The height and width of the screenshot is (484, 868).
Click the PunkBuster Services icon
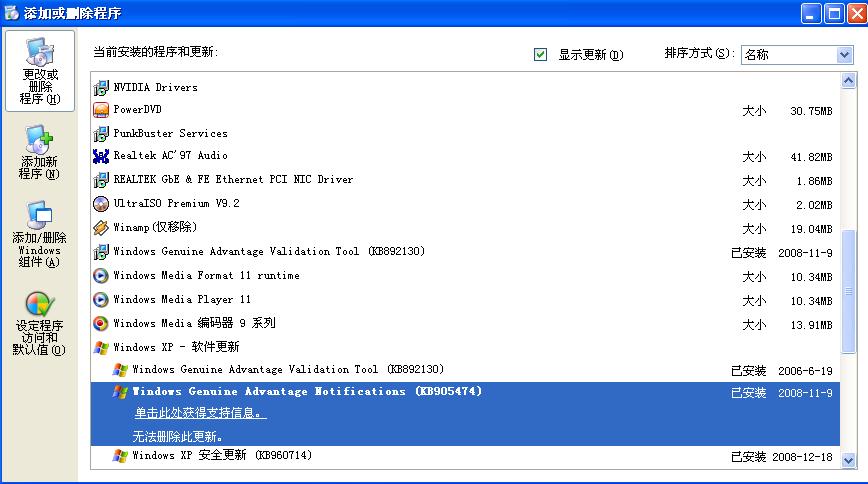[101, 133]
